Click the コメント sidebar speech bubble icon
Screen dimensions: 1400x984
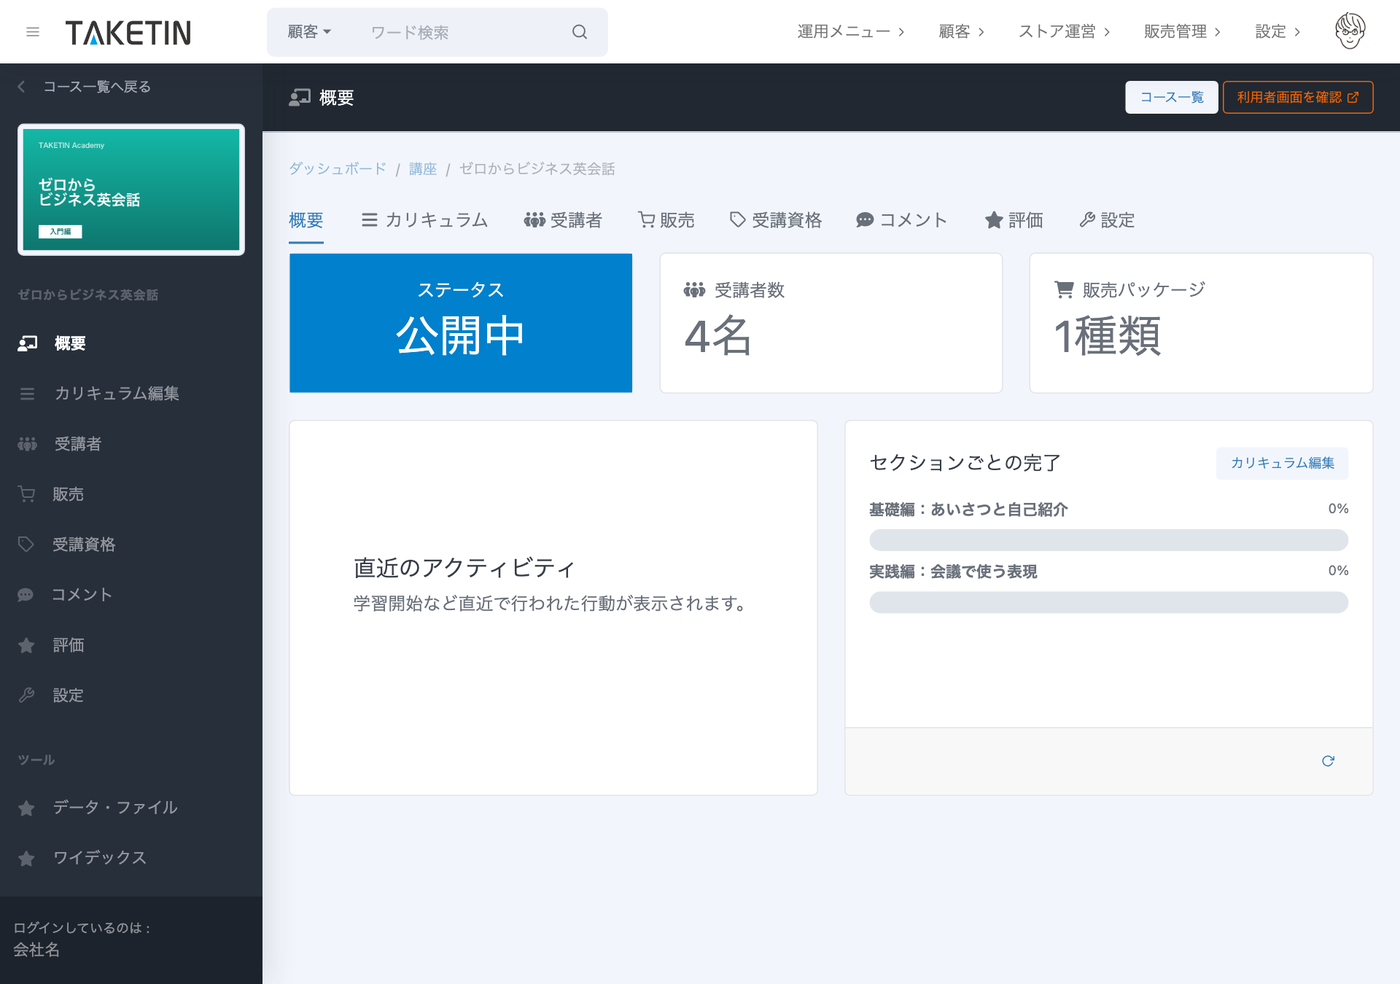coord(26,595)
